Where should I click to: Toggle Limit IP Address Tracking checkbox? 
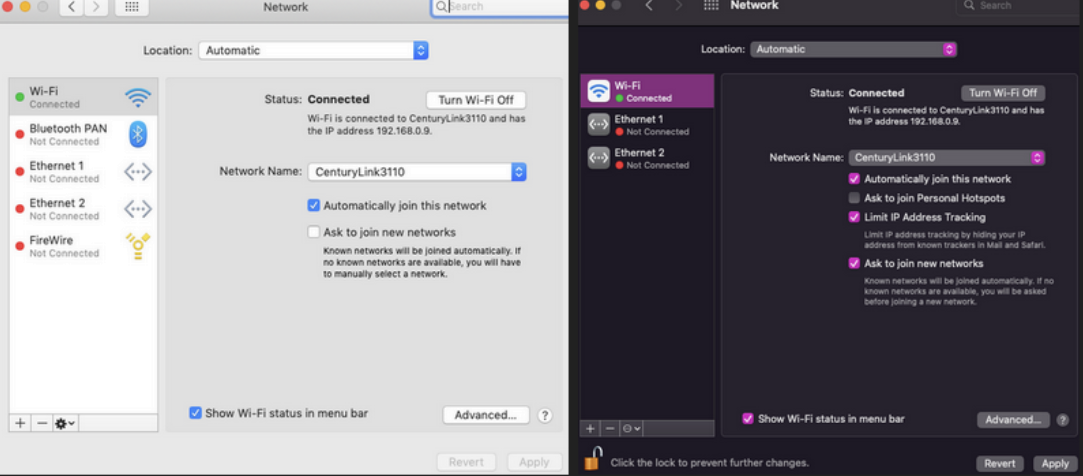[854, 217]
